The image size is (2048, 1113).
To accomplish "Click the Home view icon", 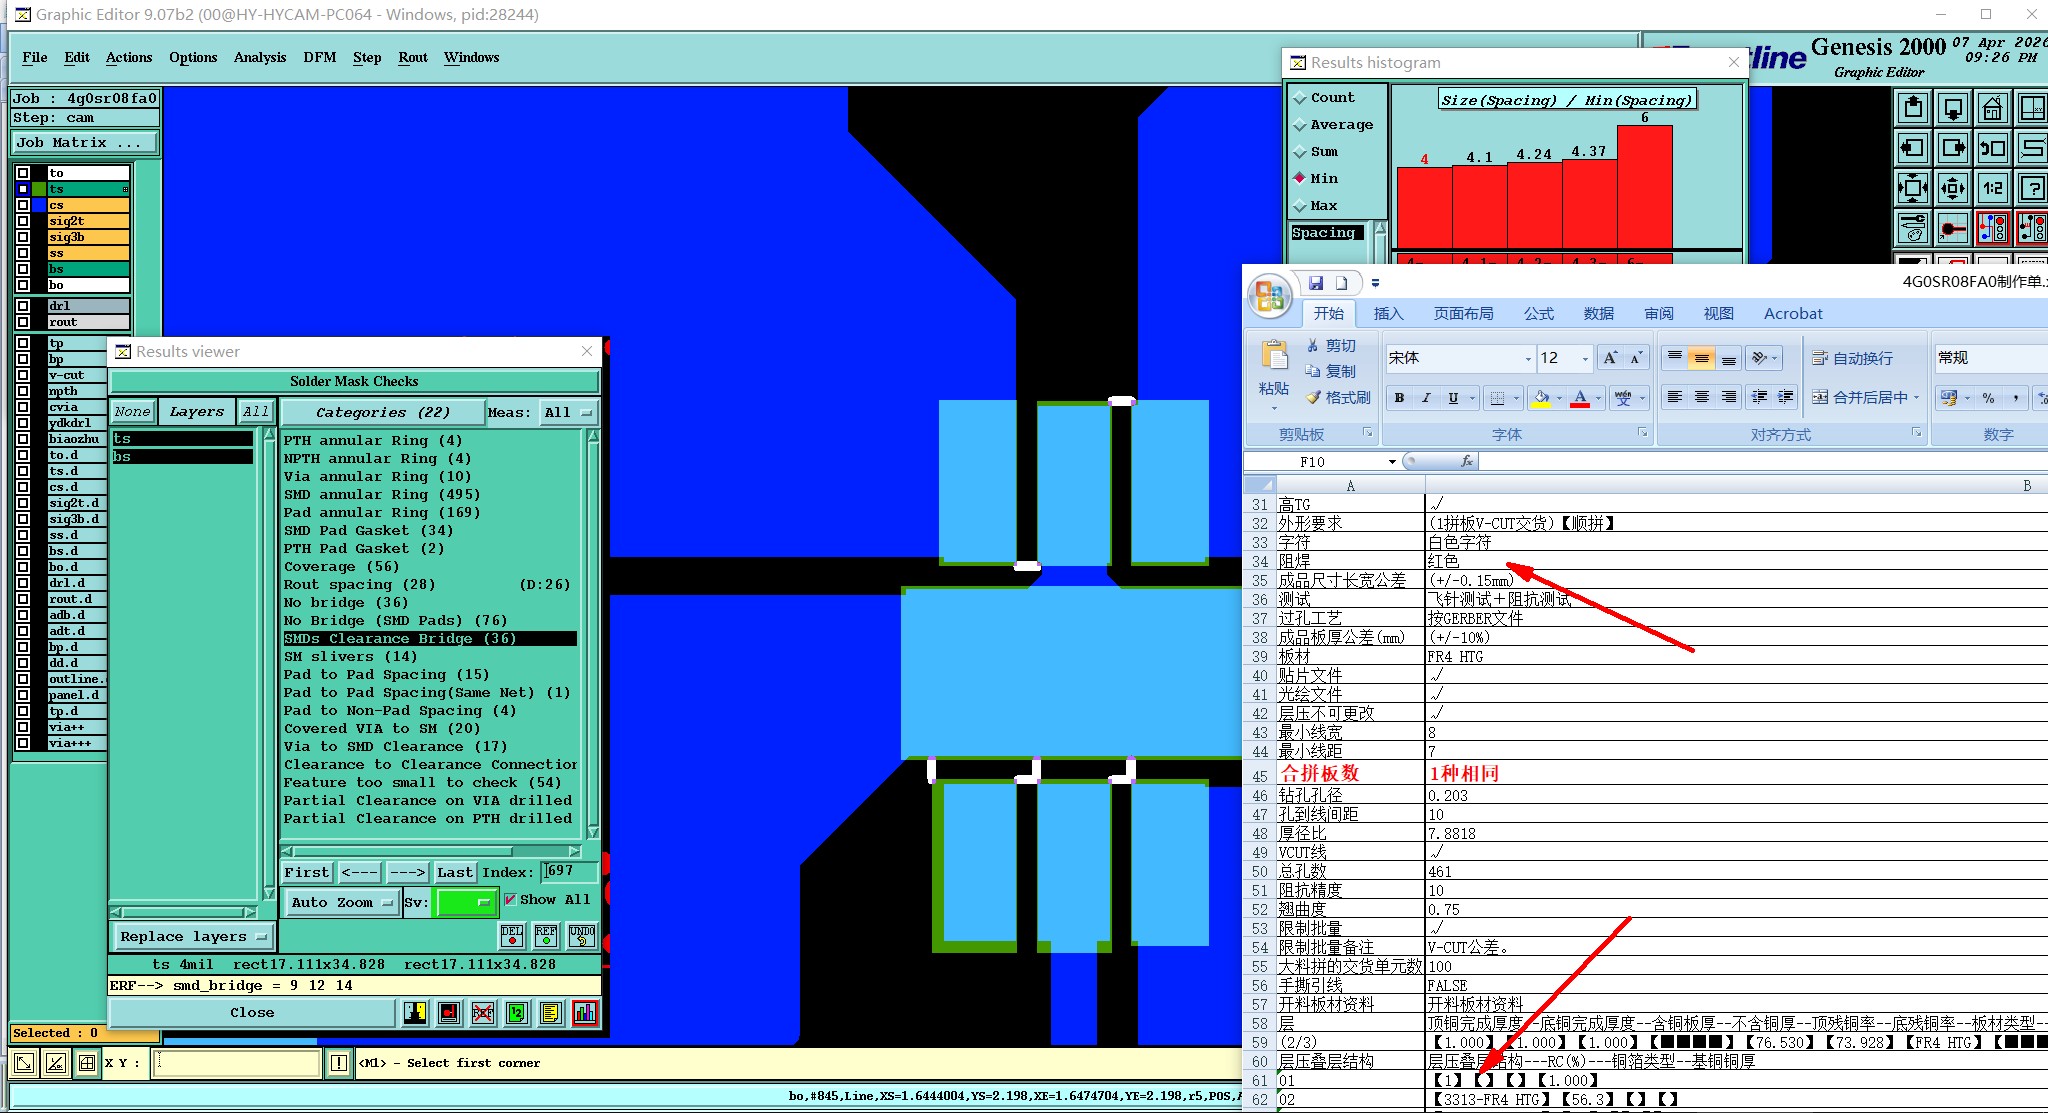I will [x=1992, y=108].
